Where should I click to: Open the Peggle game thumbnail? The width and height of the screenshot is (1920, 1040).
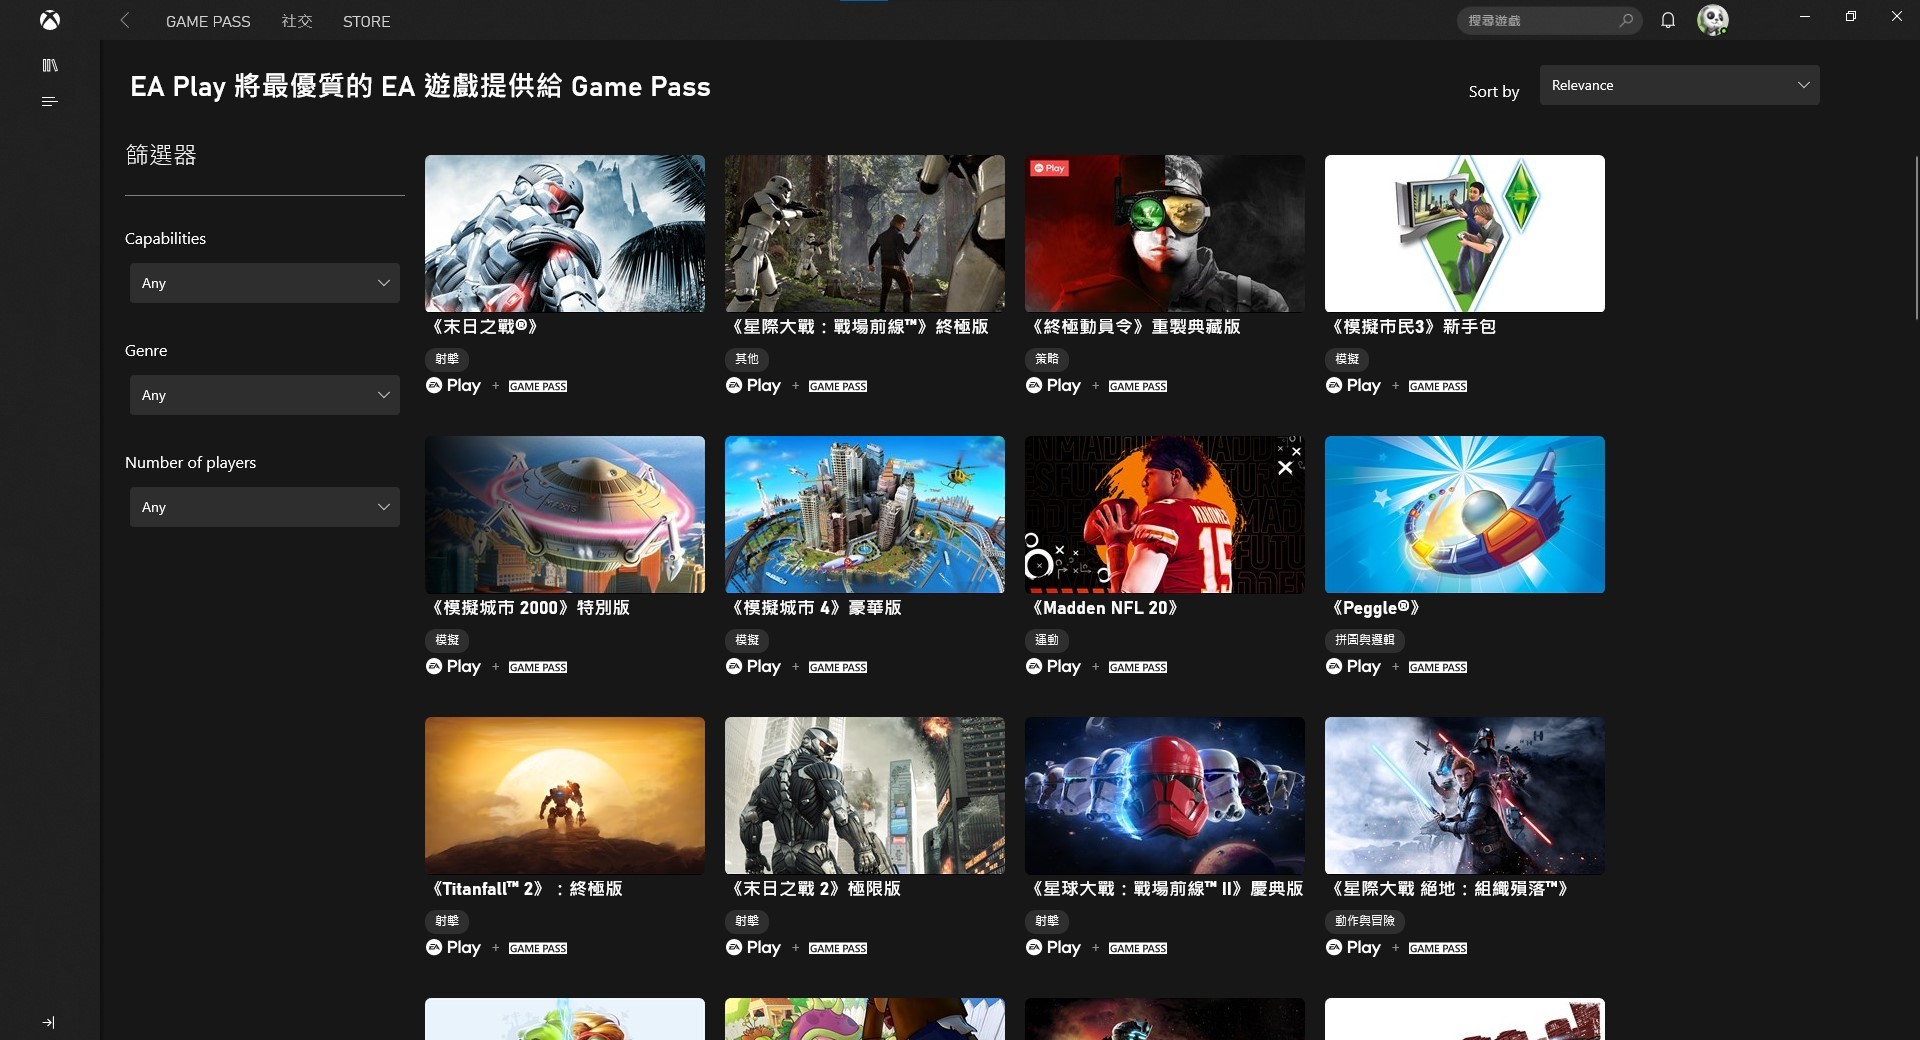click(1465, 514)
